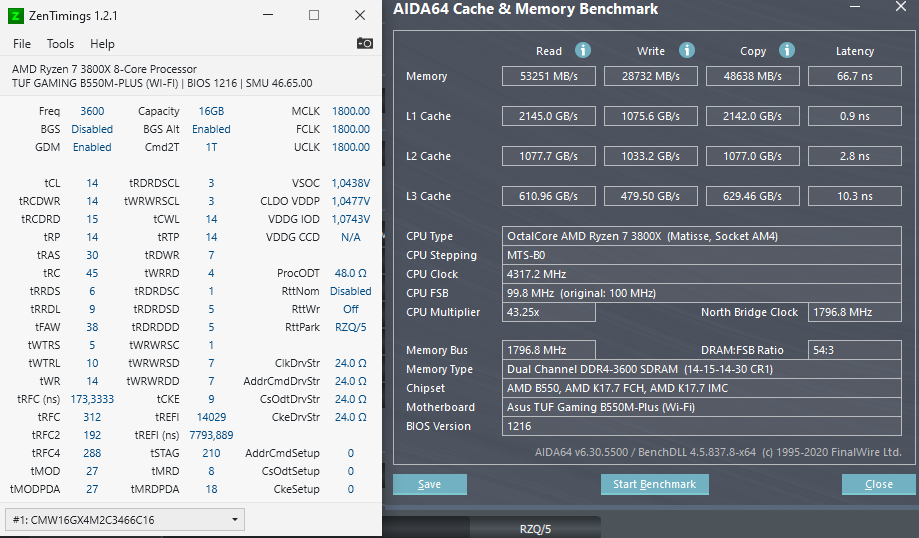Viewport: 919px width, 538px height.
Task: Click the DRAM:FSB Ratio field 54:3
Action: [855, 350]
